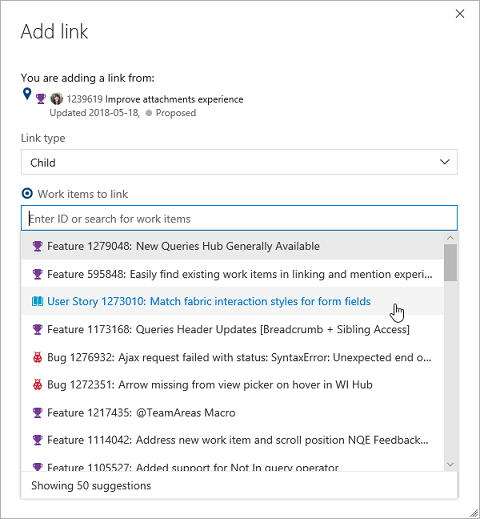The image size is (480, 519).
Task: Choose Feature 1114042 Address new work item
Action: [232, 440]
